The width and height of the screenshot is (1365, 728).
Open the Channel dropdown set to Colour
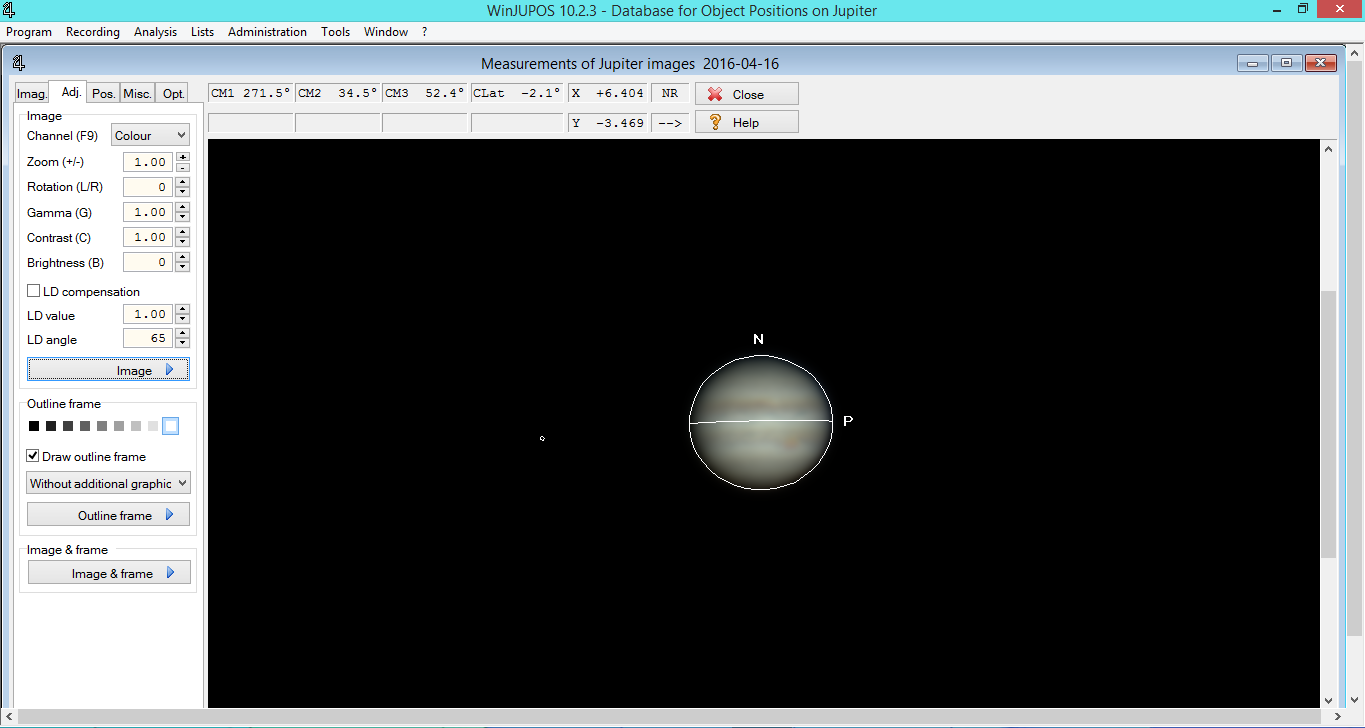pos(150,135)
